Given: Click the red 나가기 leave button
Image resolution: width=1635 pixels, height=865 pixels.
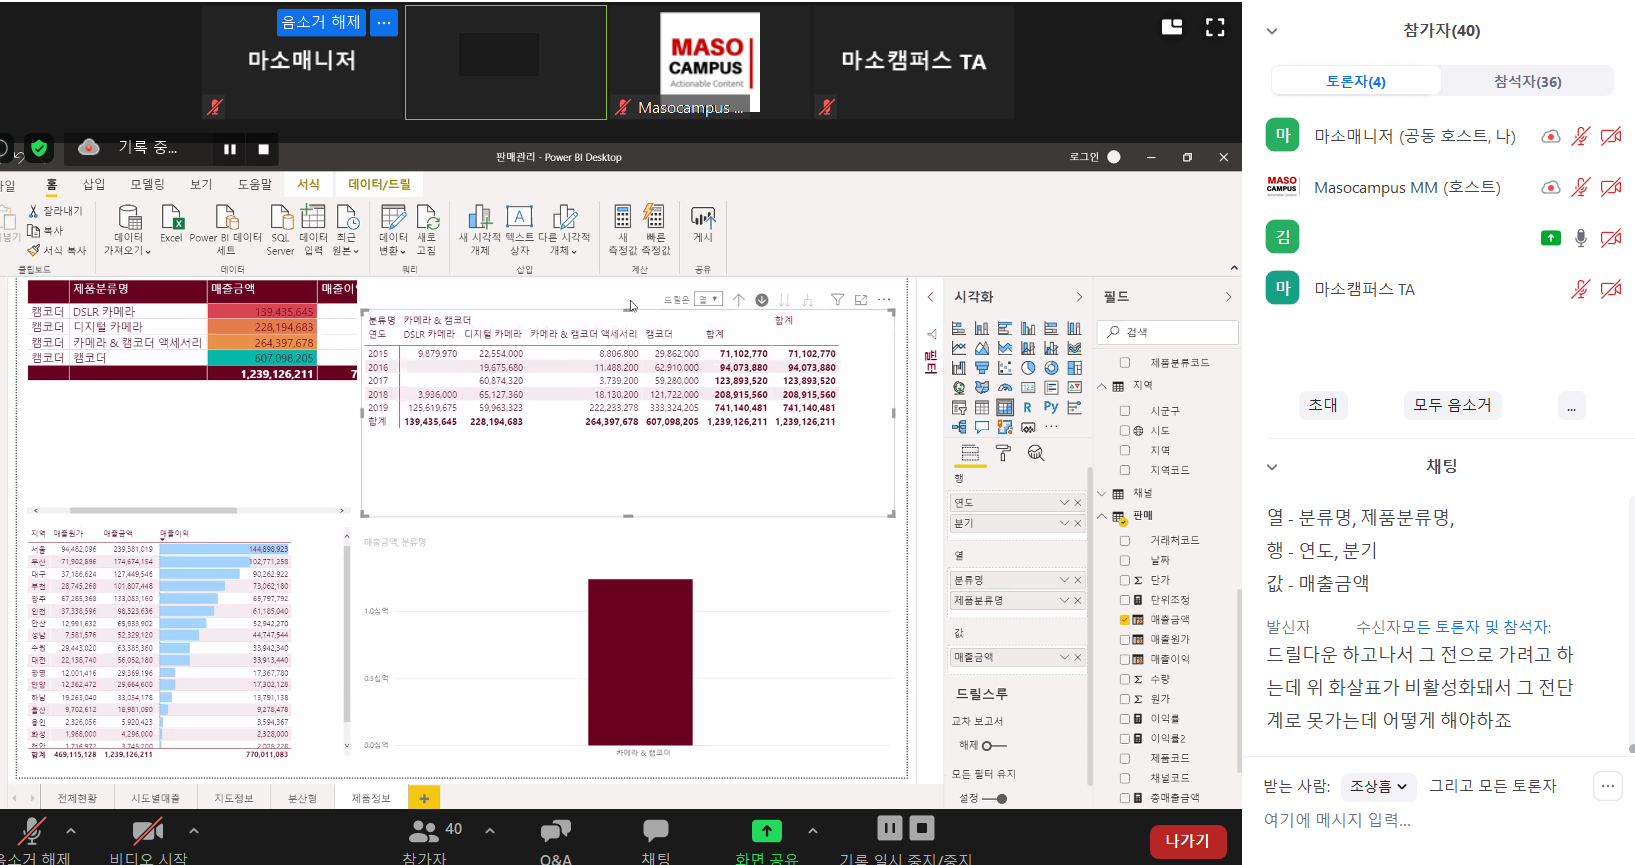Looking at the screenshot, I should point(1187,841).
